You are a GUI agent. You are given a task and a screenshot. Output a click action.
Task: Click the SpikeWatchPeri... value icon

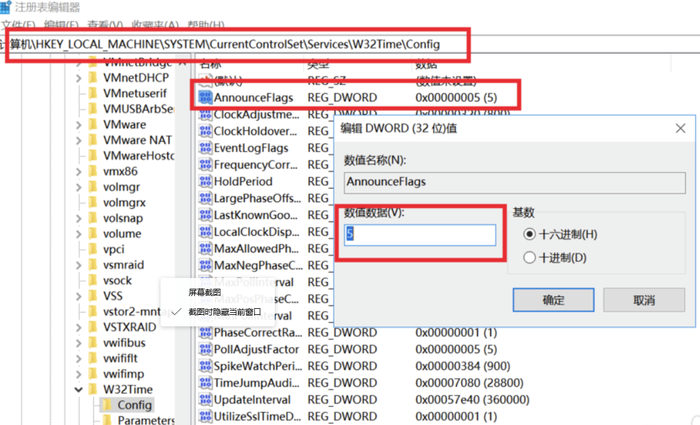point(205,366)
